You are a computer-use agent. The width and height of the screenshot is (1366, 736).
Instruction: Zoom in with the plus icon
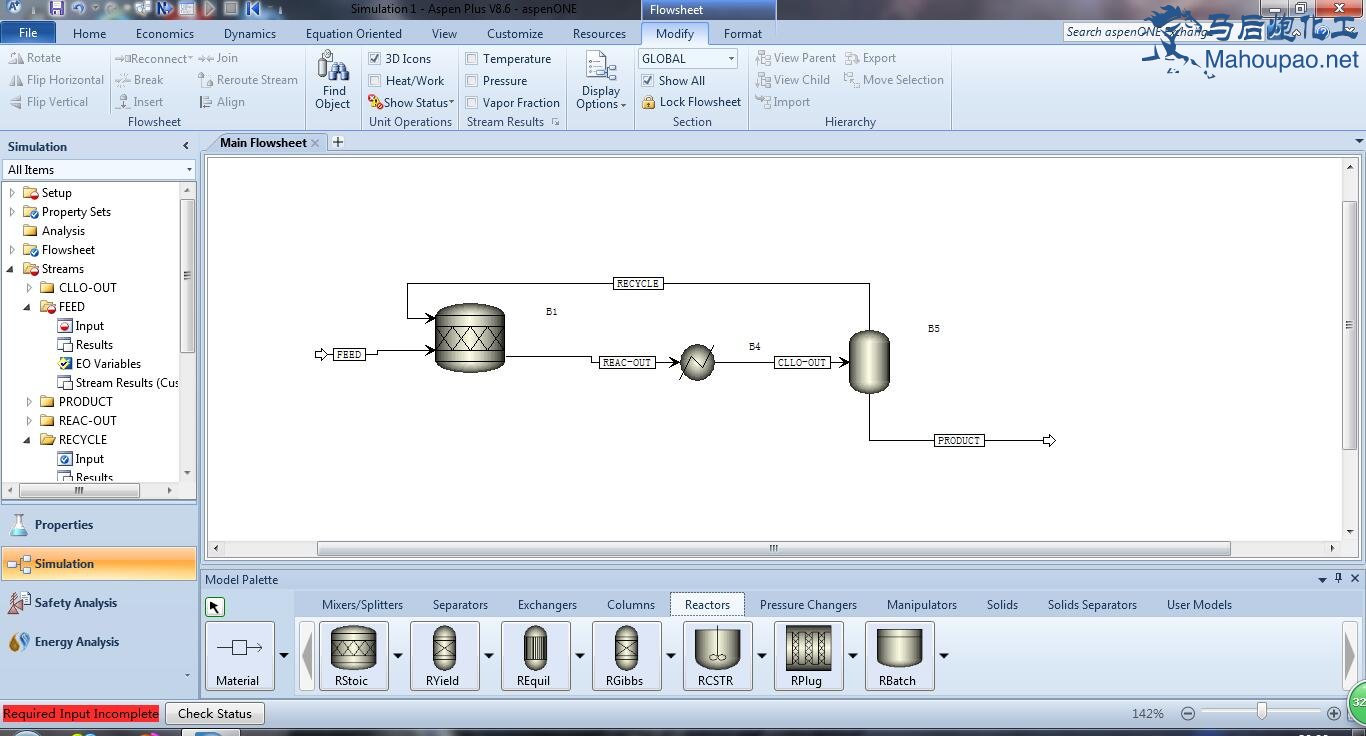coord(1334,713)
